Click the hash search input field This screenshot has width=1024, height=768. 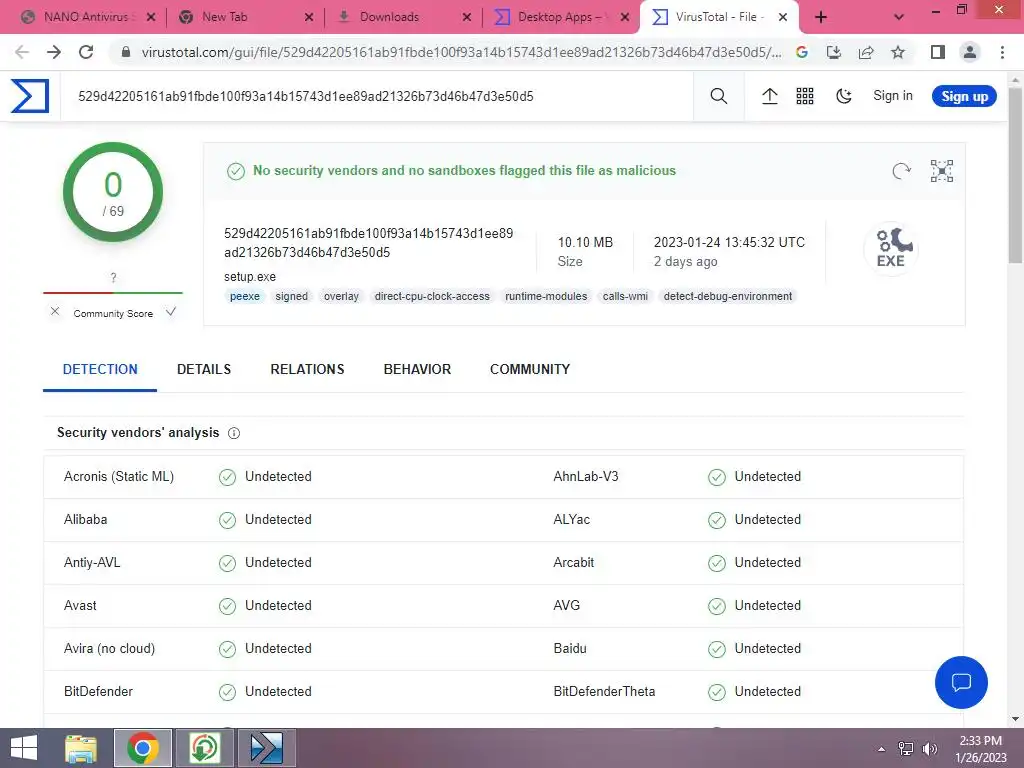[x=376, y=97]
